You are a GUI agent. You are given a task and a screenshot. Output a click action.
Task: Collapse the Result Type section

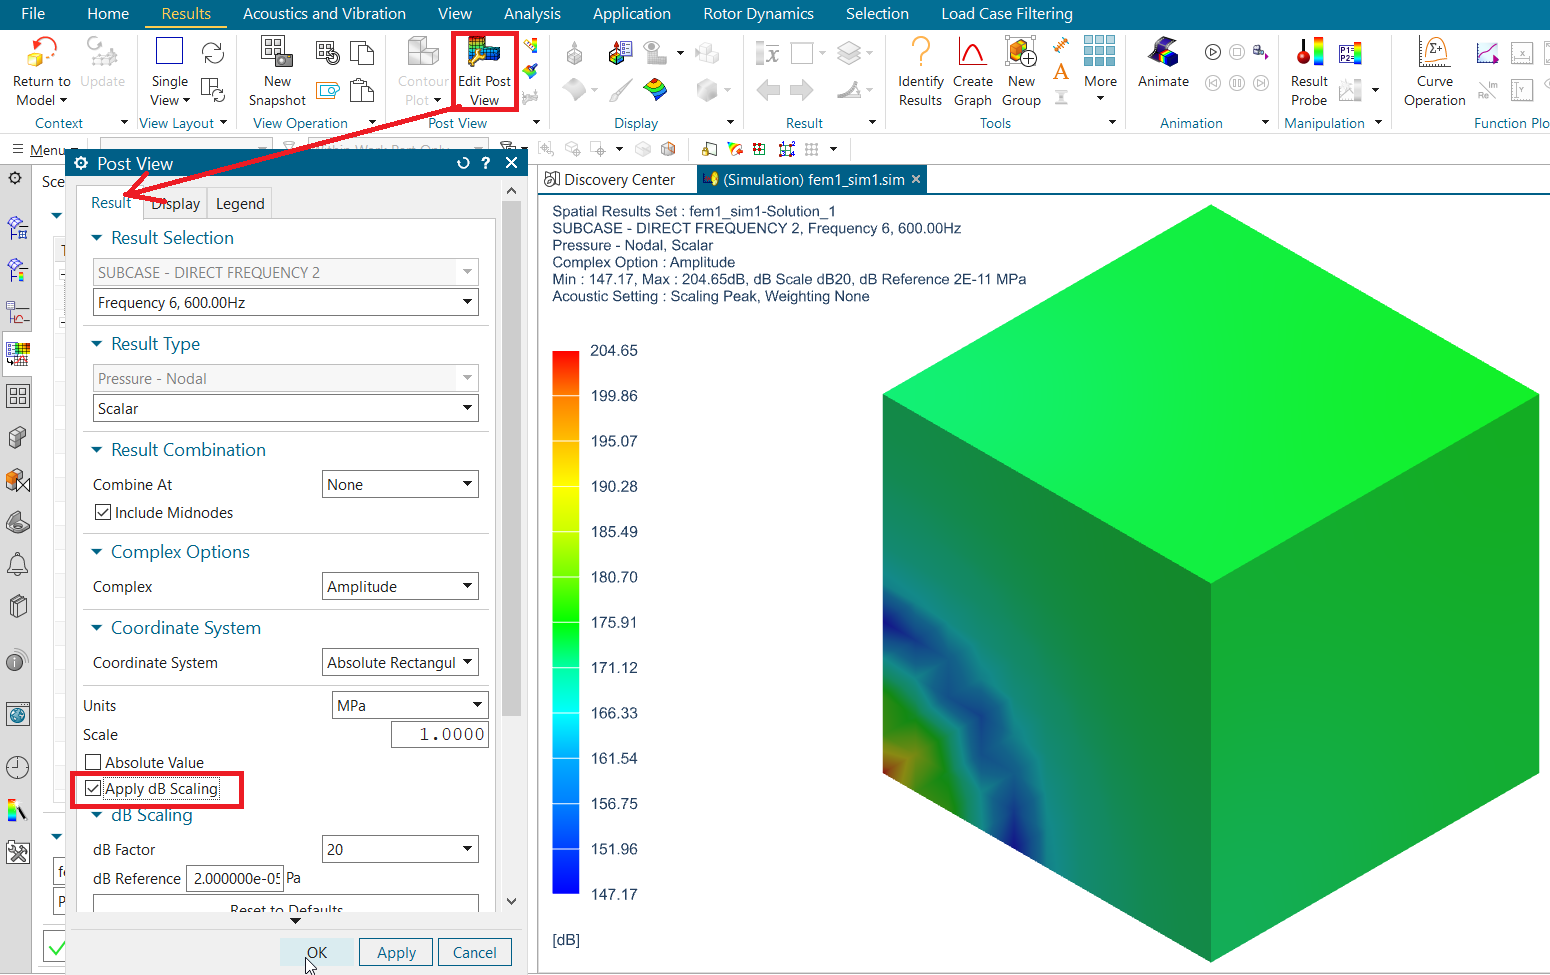pyautogui.click(x=97, y=344)
